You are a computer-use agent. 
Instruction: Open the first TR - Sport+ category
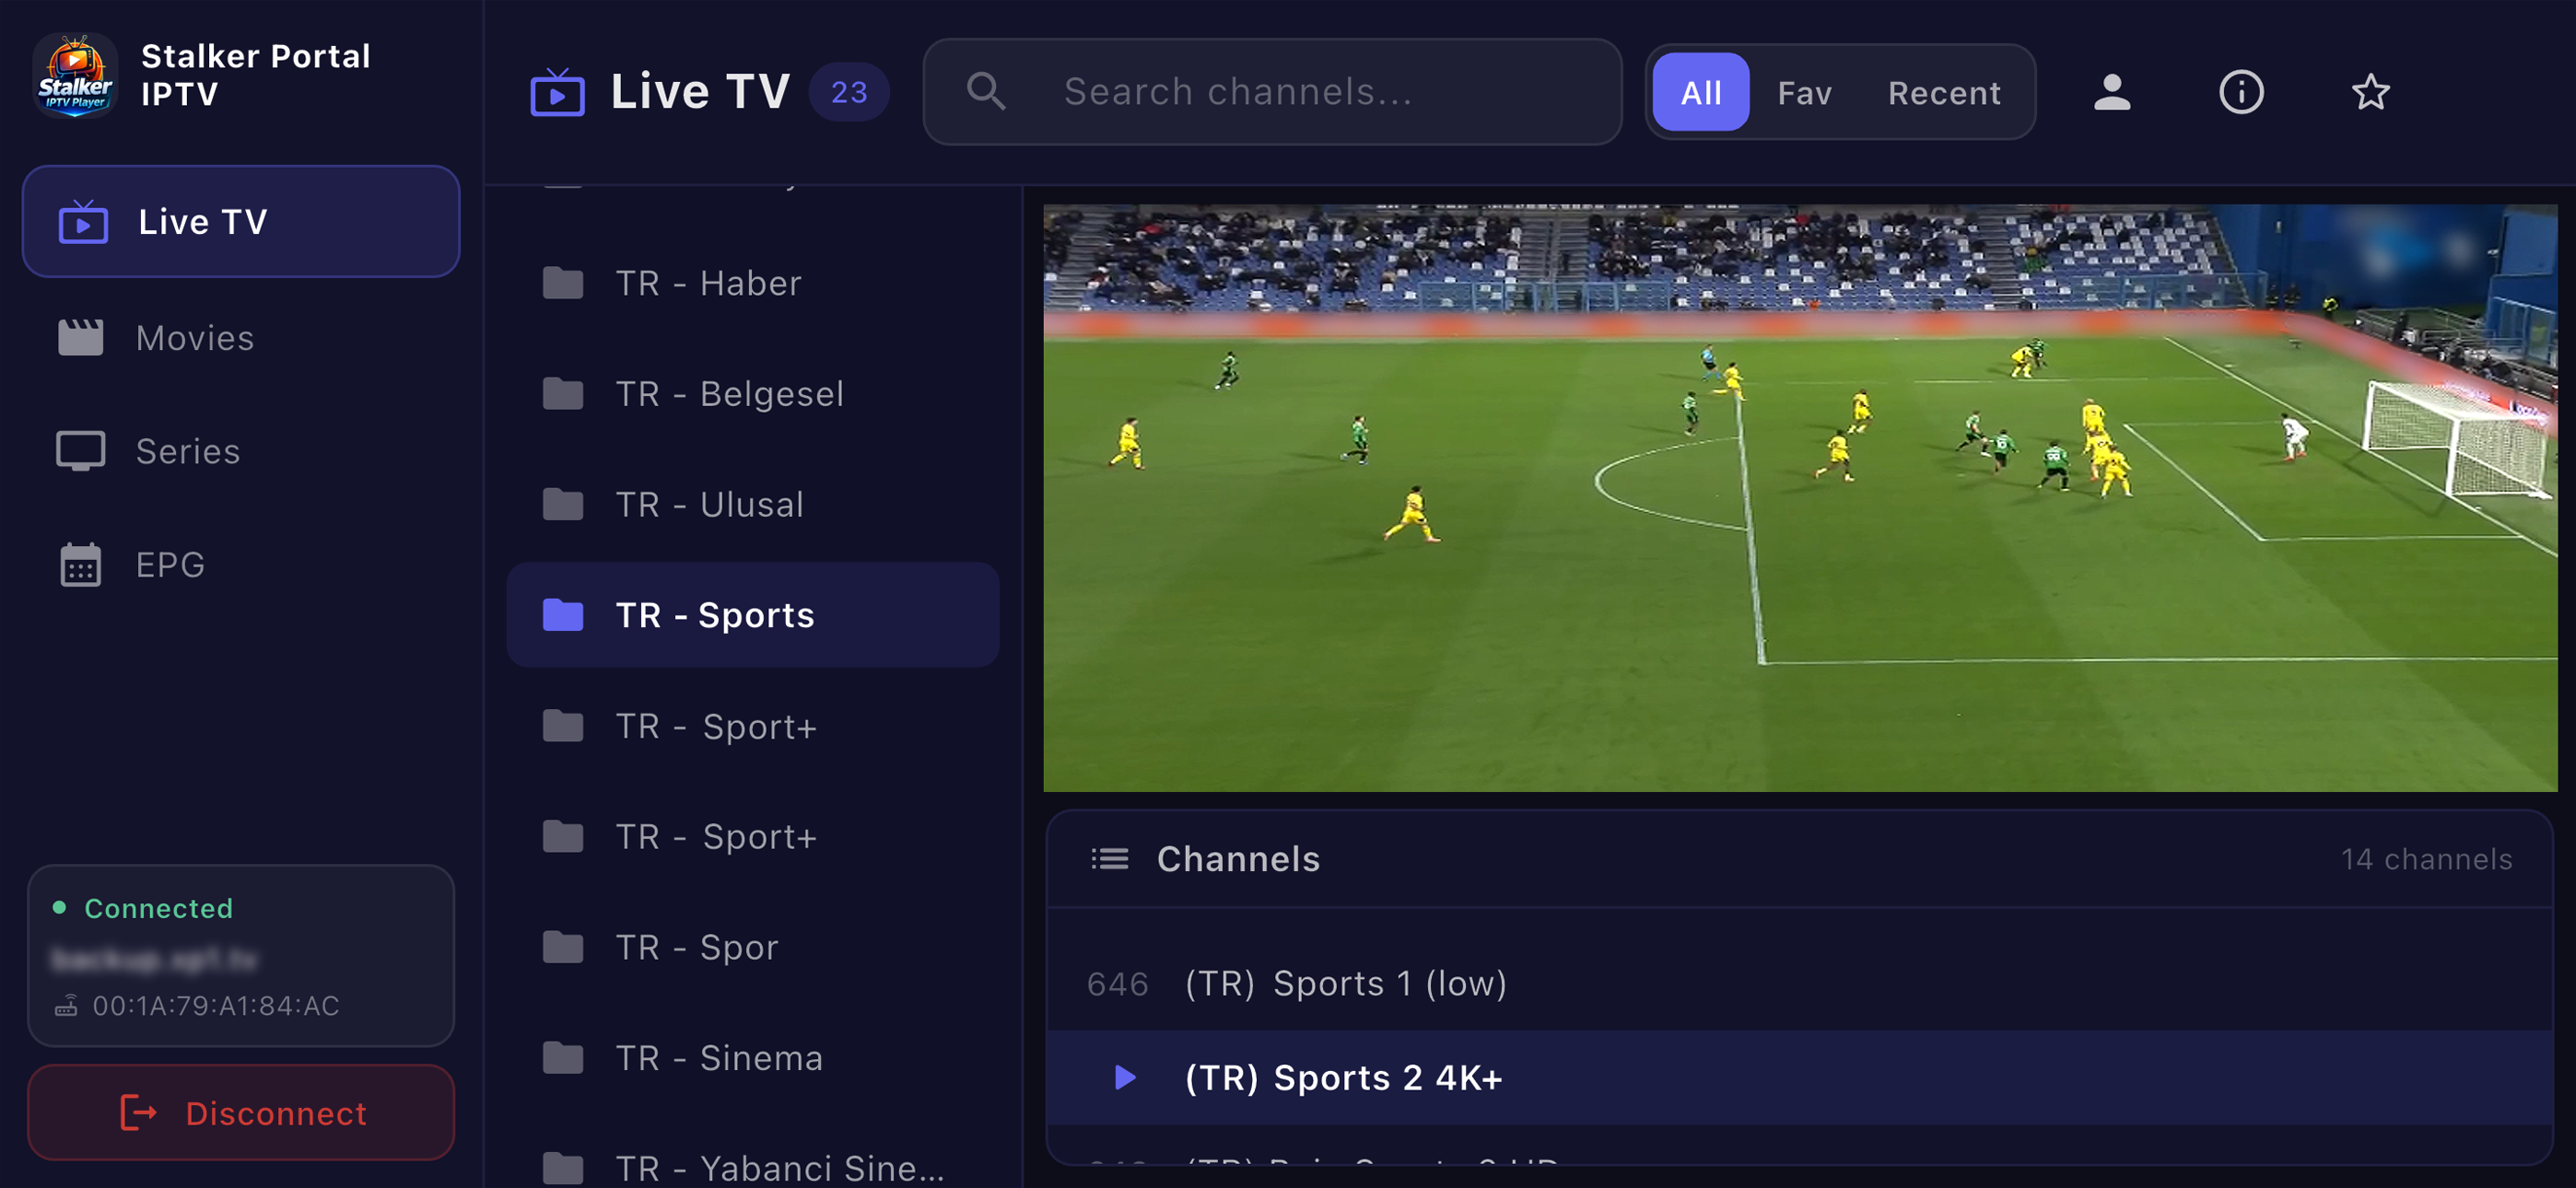[753, 726]
